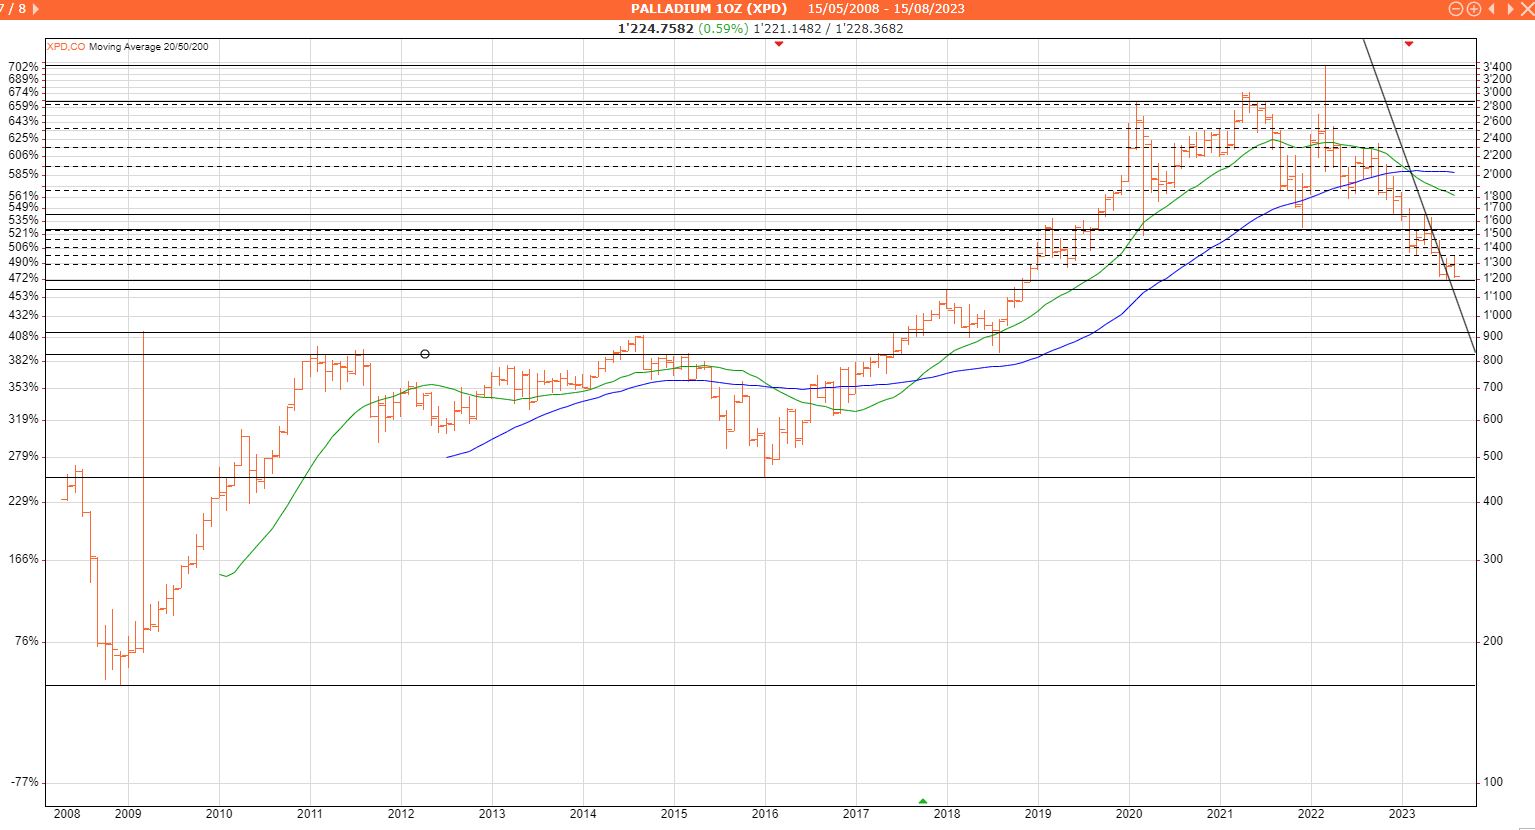Click the 7 / 8 page counter
Viewport: 1535px width, 830px height.
click(14, 9)
